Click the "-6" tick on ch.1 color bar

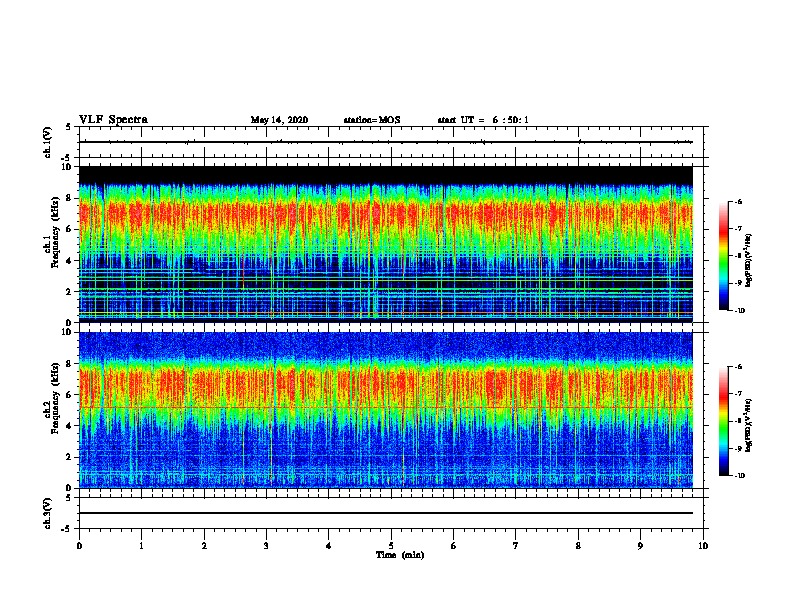pyautogui.click(x=738, y=202)
